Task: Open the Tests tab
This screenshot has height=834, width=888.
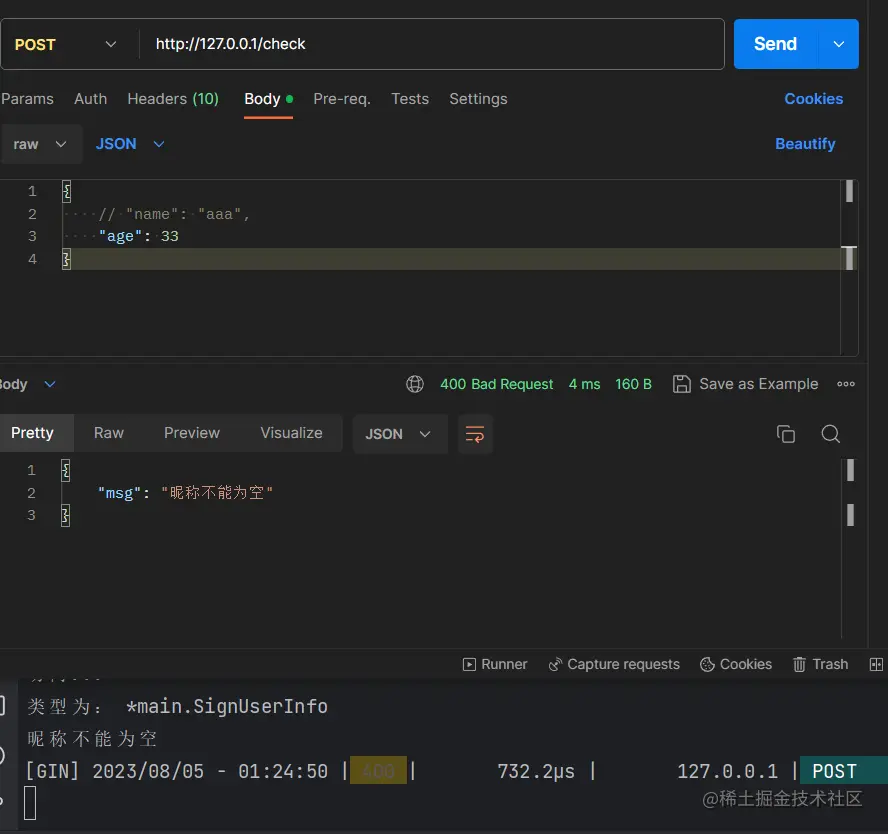Action: [x=410, y=99]
